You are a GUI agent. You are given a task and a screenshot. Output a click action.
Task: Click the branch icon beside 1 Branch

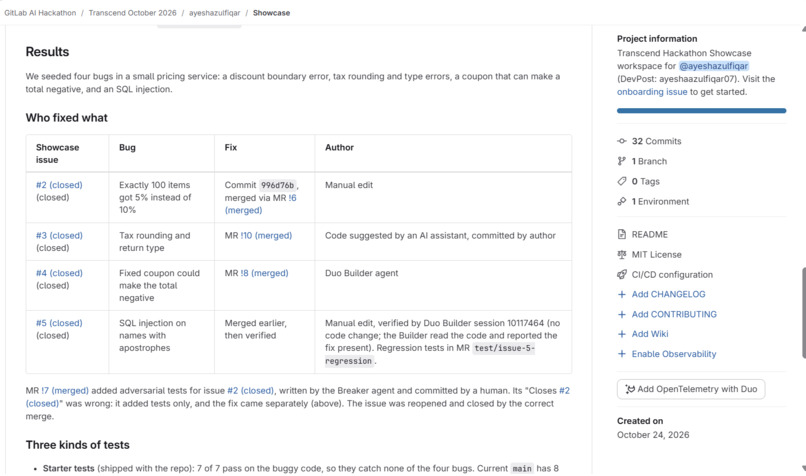(x=621, y=161)
